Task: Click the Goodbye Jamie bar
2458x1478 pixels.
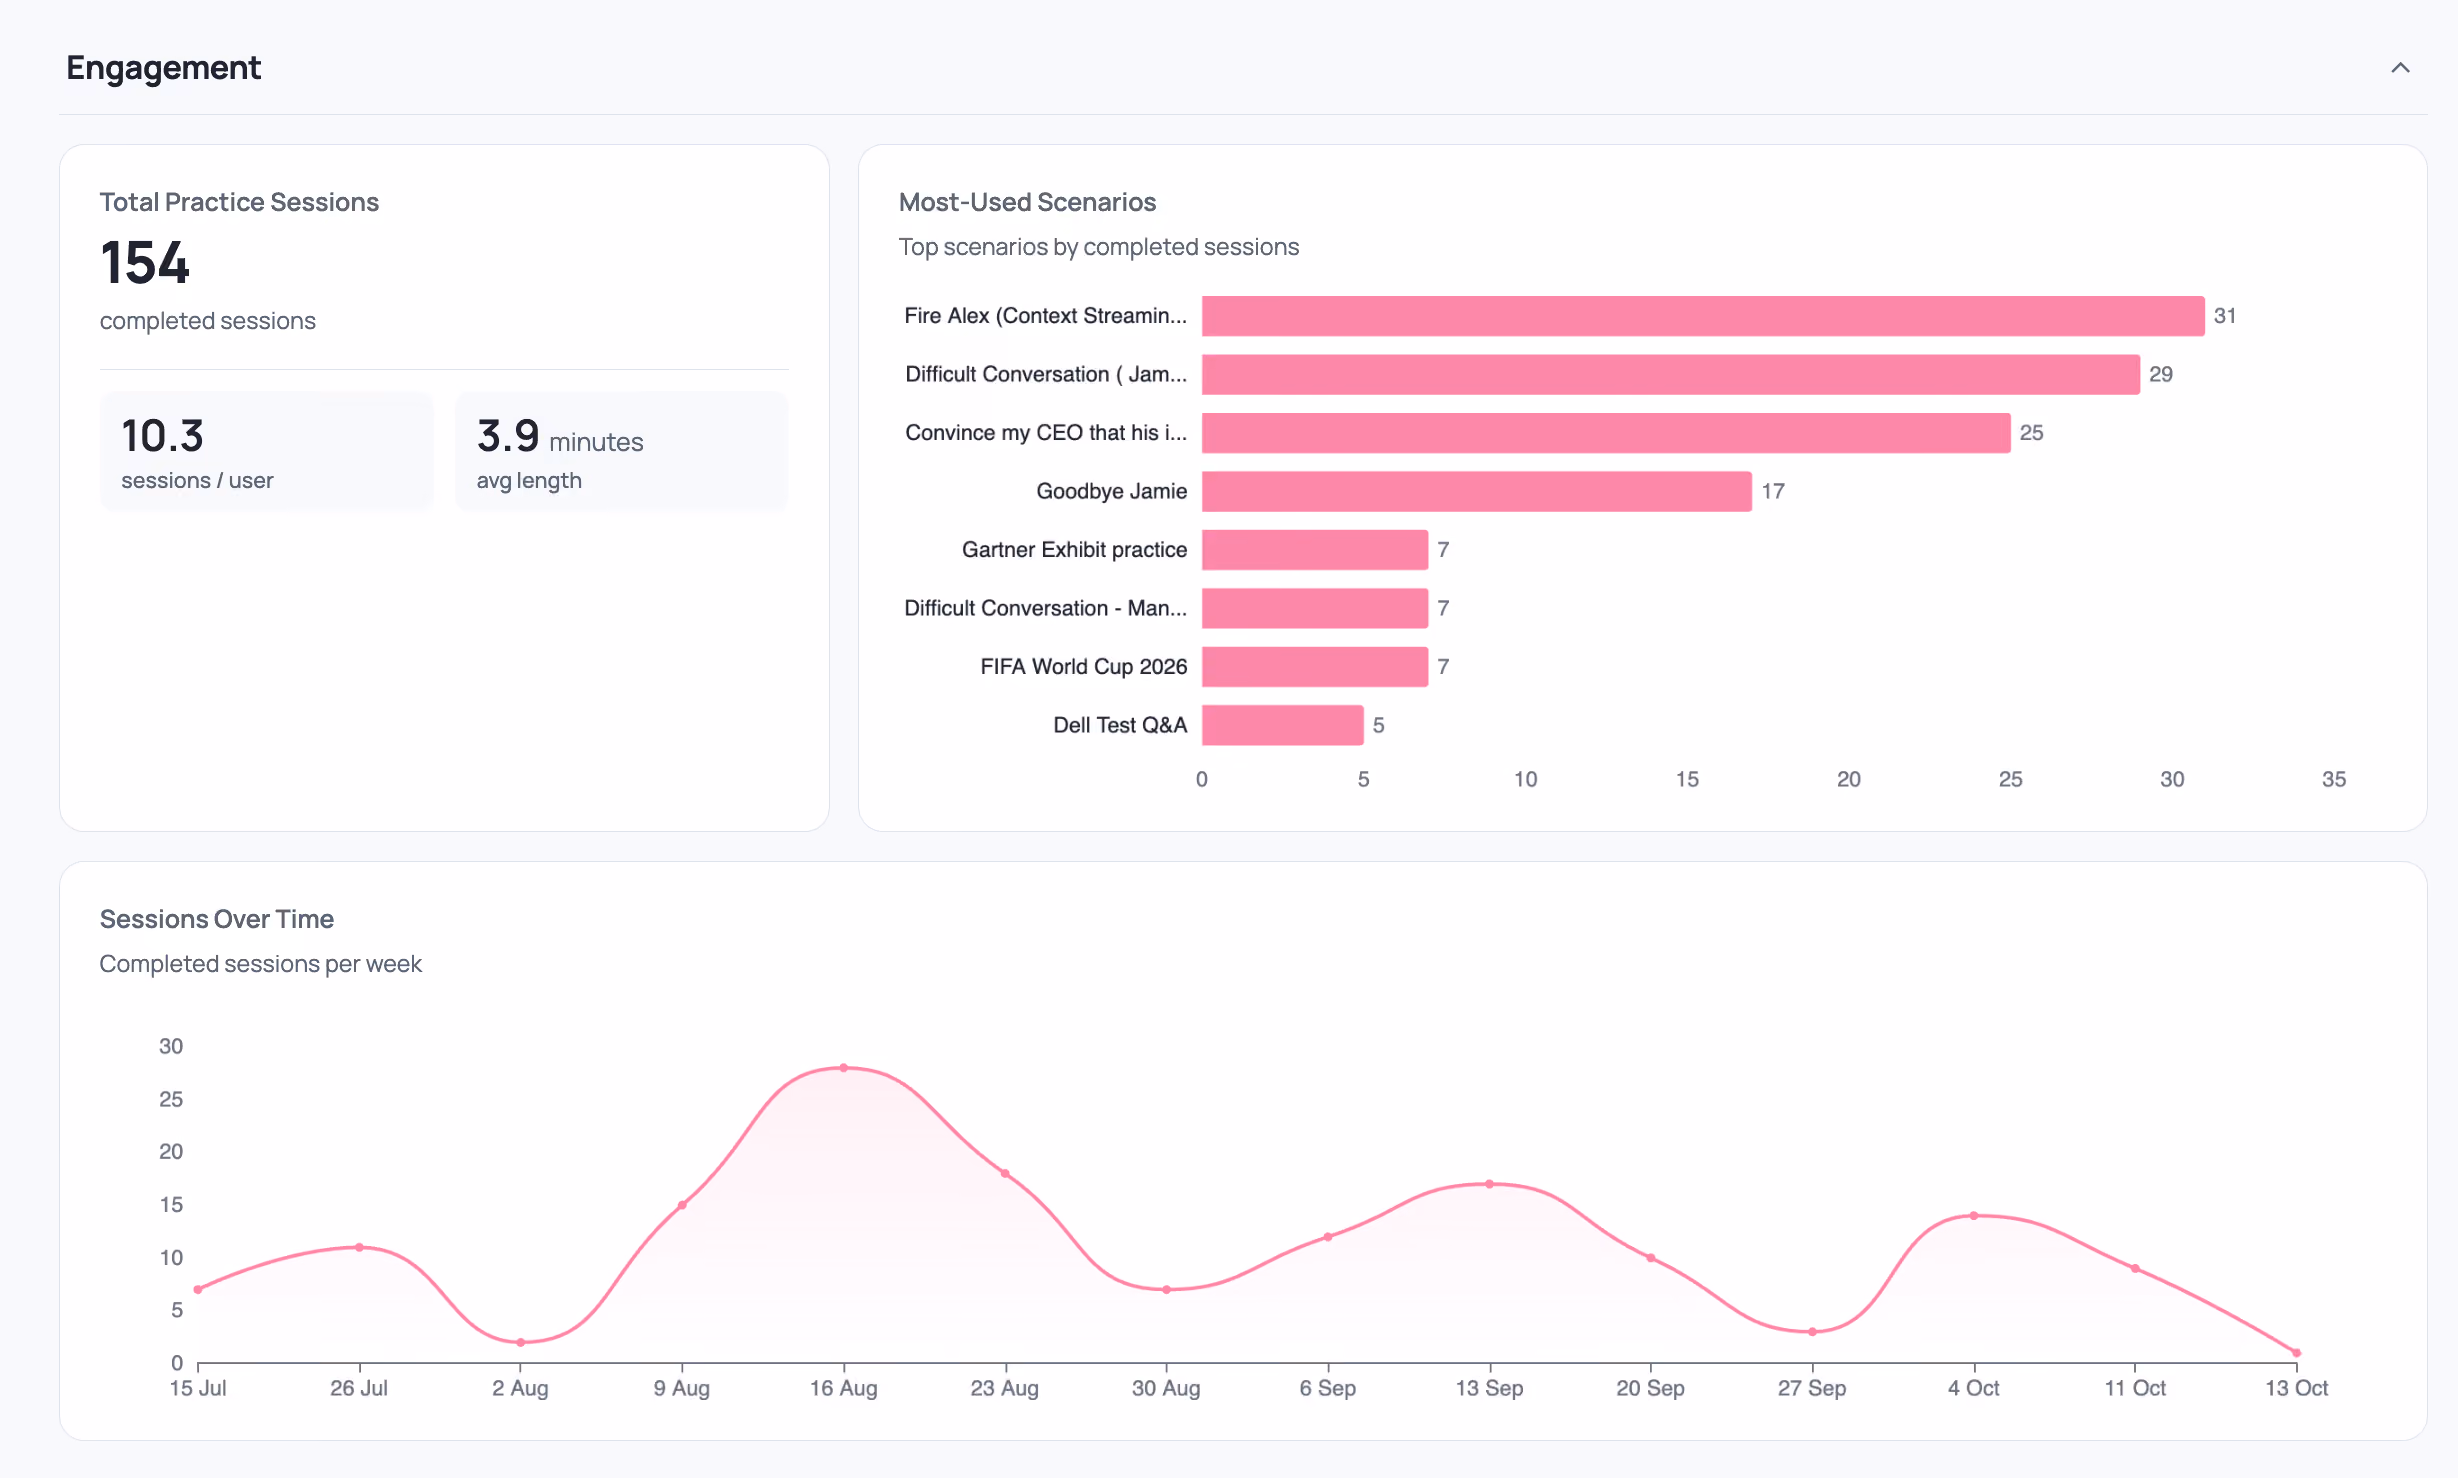Action: point(1477,491)
